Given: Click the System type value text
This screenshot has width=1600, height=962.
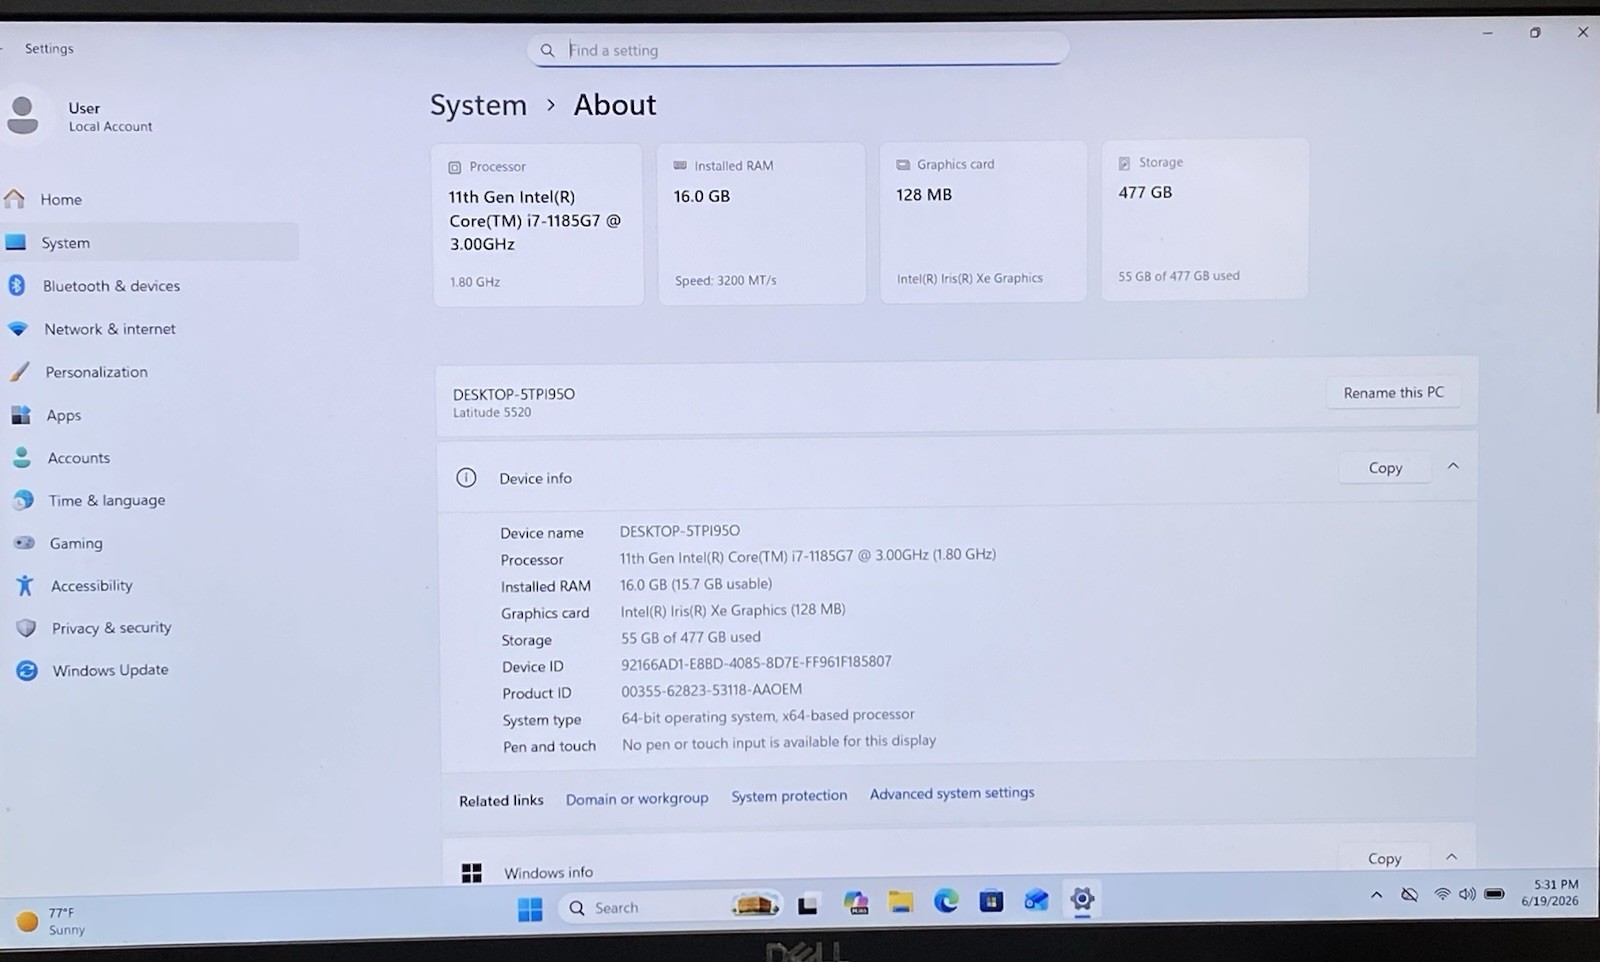Looking at the screenshot, I should click(768, 716).
